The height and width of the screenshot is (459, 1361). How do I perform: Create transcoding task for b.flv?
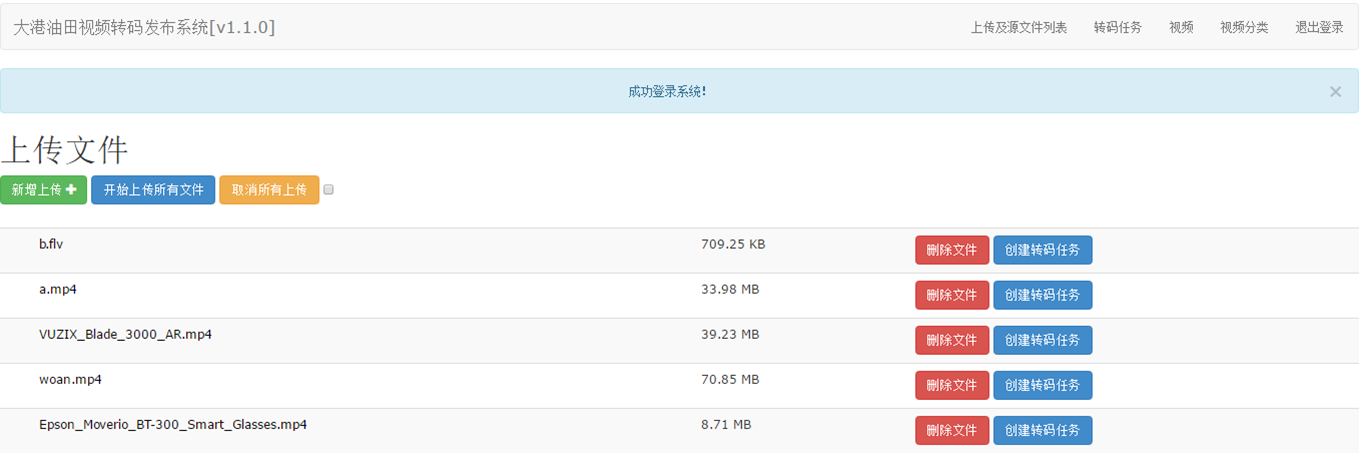[1042, 250]
